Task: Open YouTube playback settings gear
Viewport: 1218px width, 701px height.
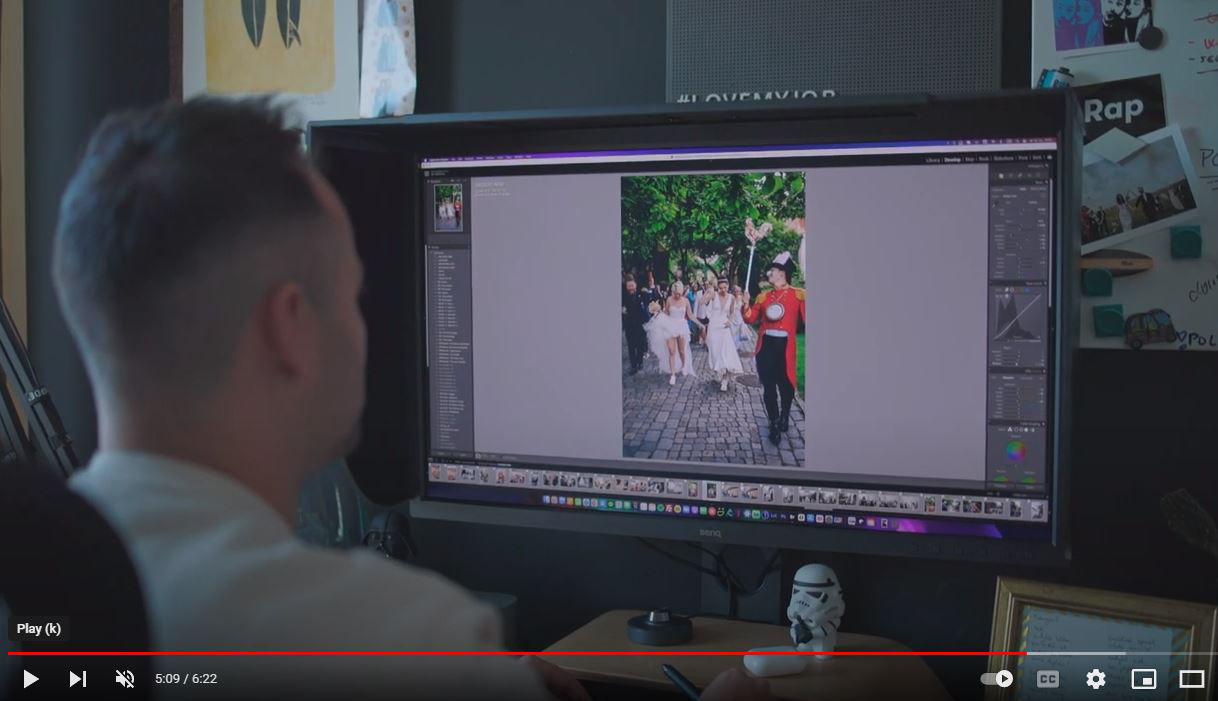Action: point(1095,679)
